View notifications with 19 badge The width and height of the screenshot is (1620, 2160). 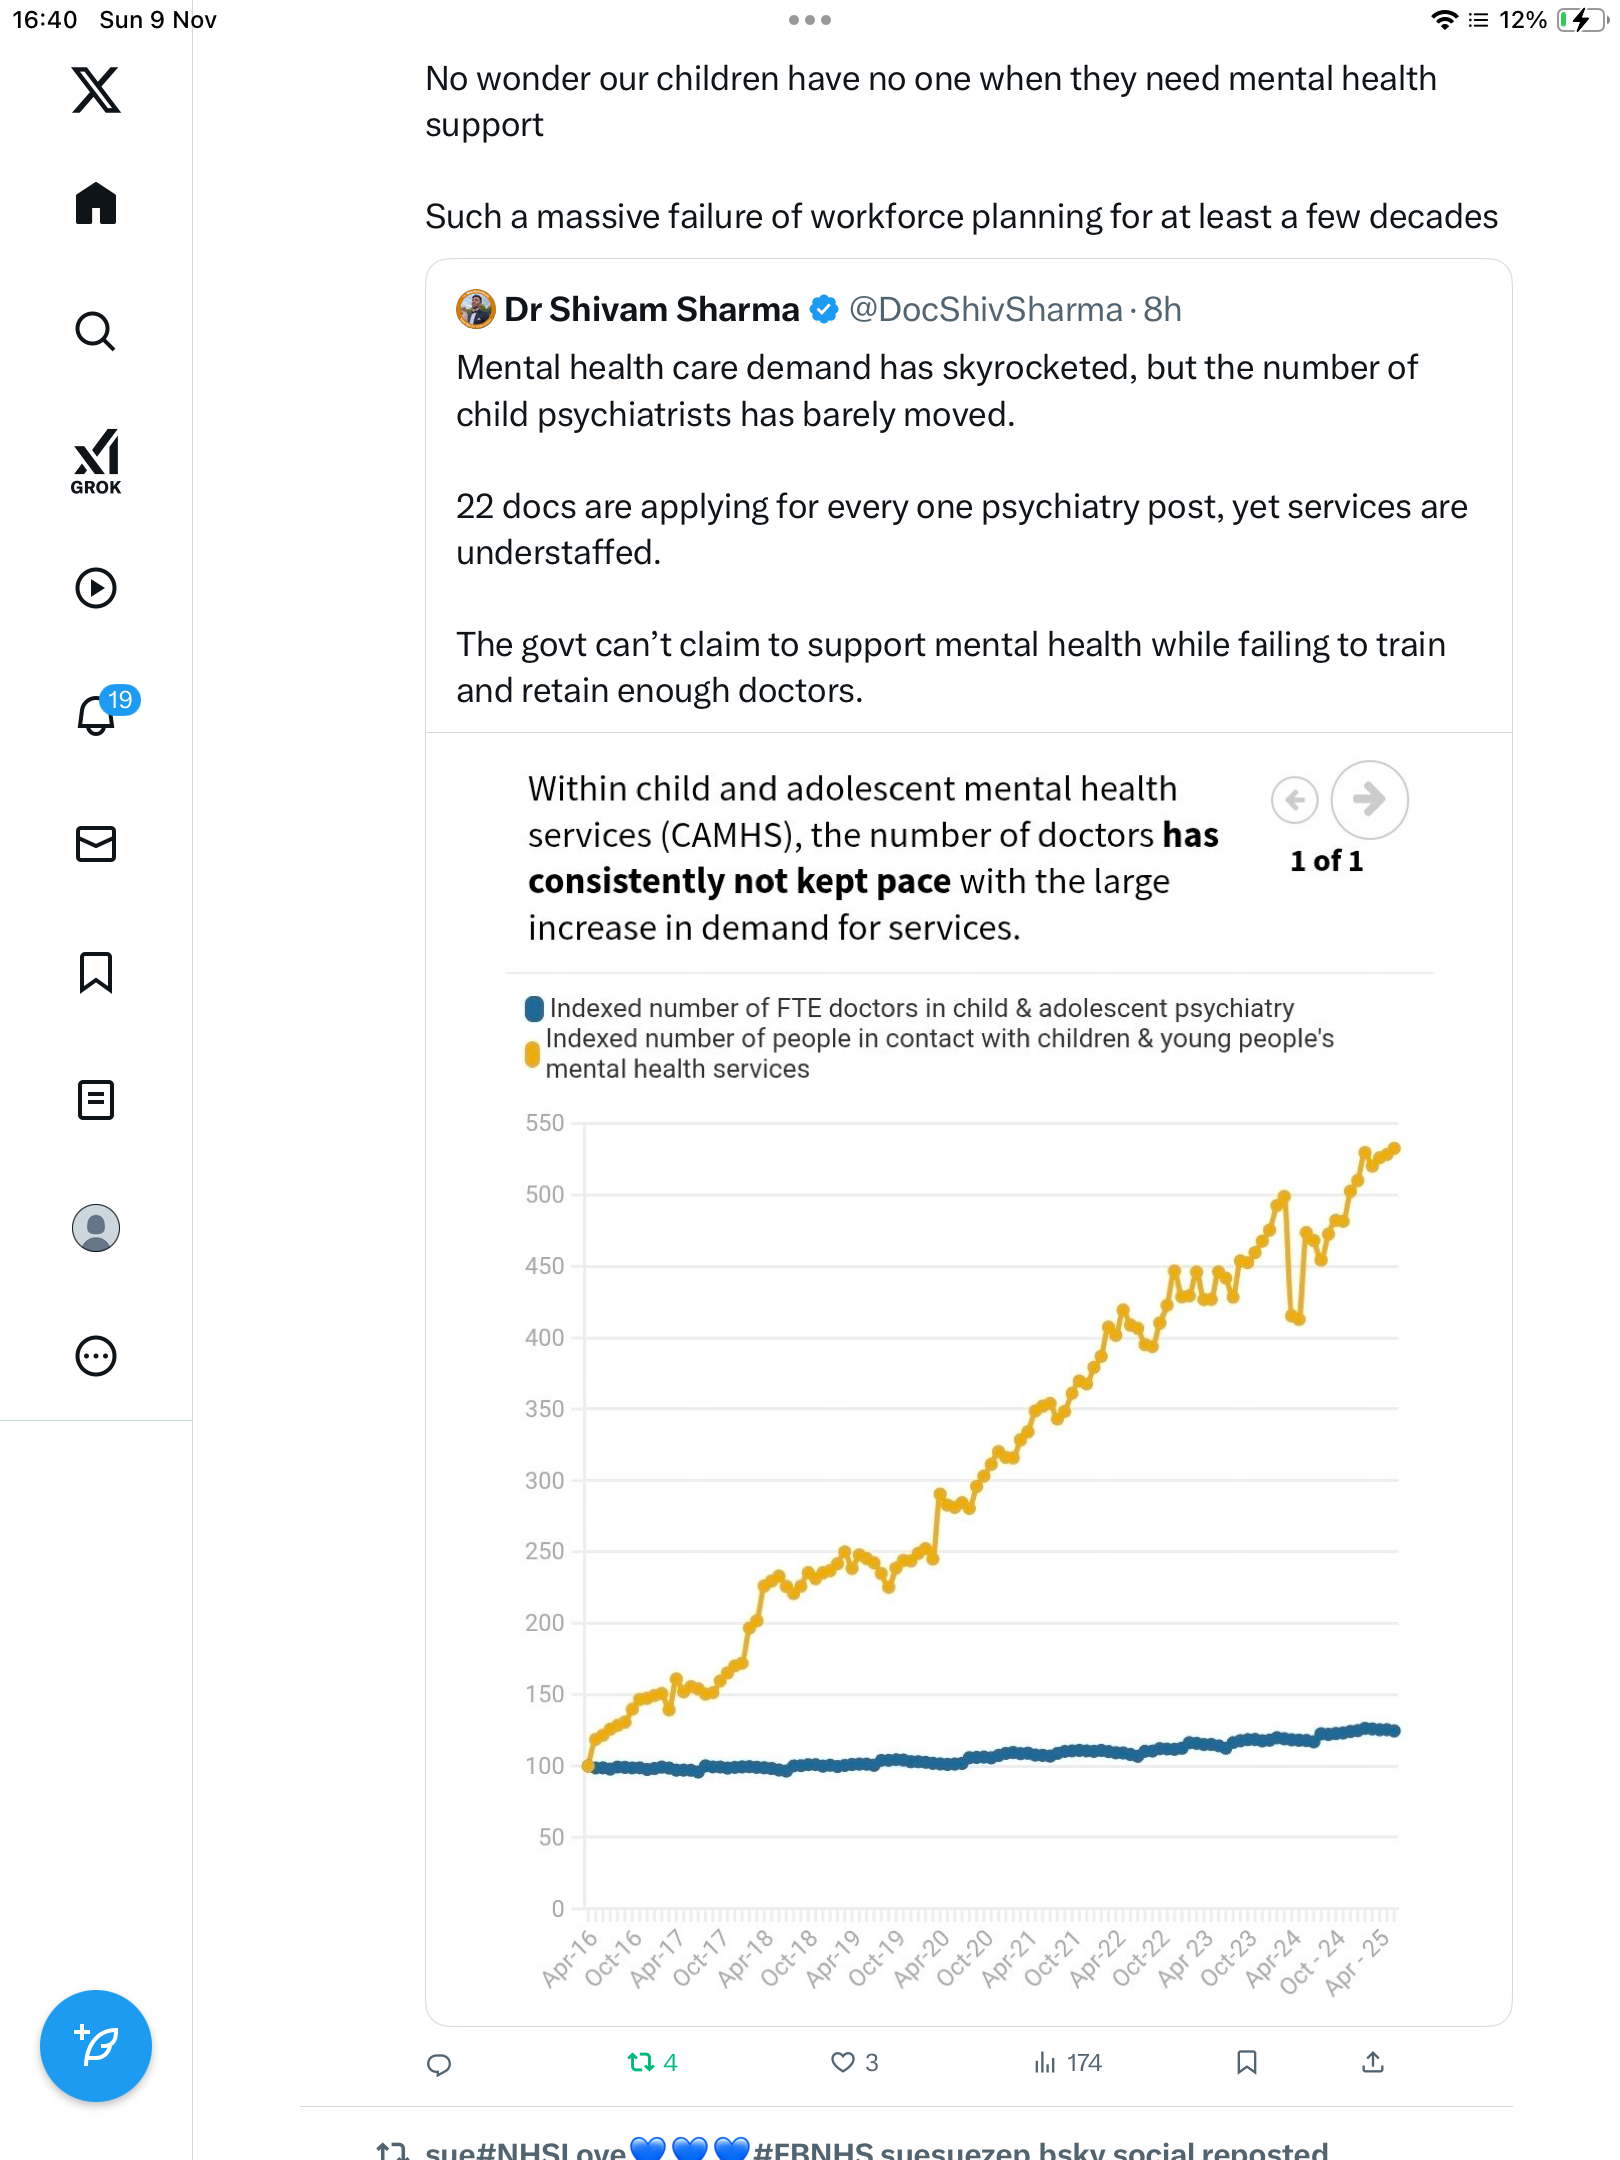point(98,715)
